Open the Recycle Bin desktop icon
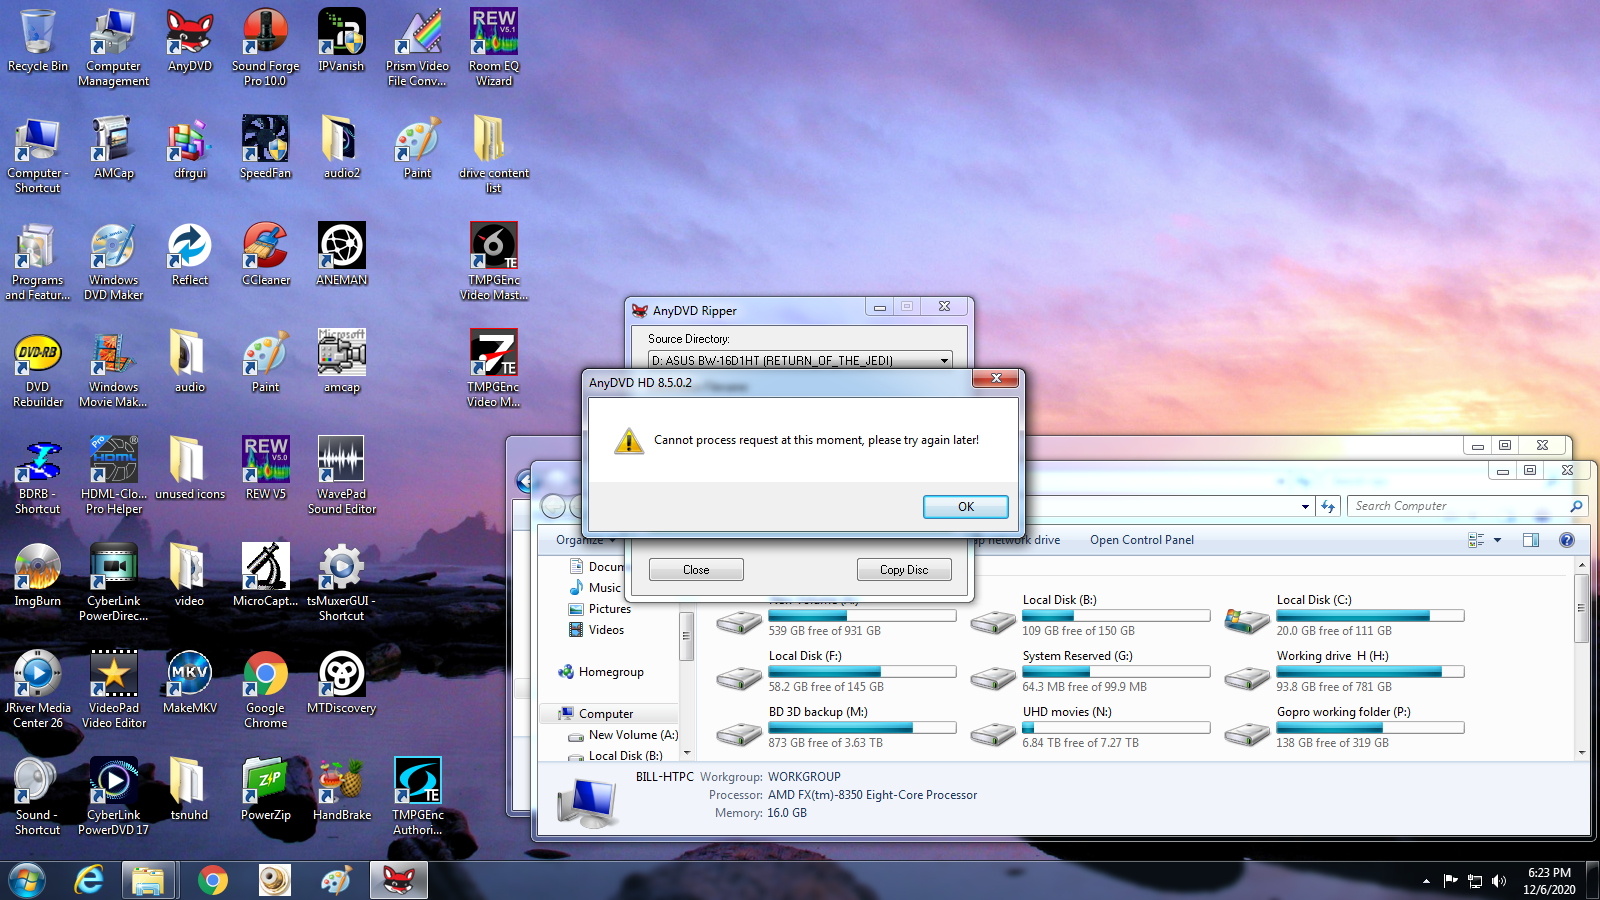1600x900 pixels. click(x=38, y=42)
